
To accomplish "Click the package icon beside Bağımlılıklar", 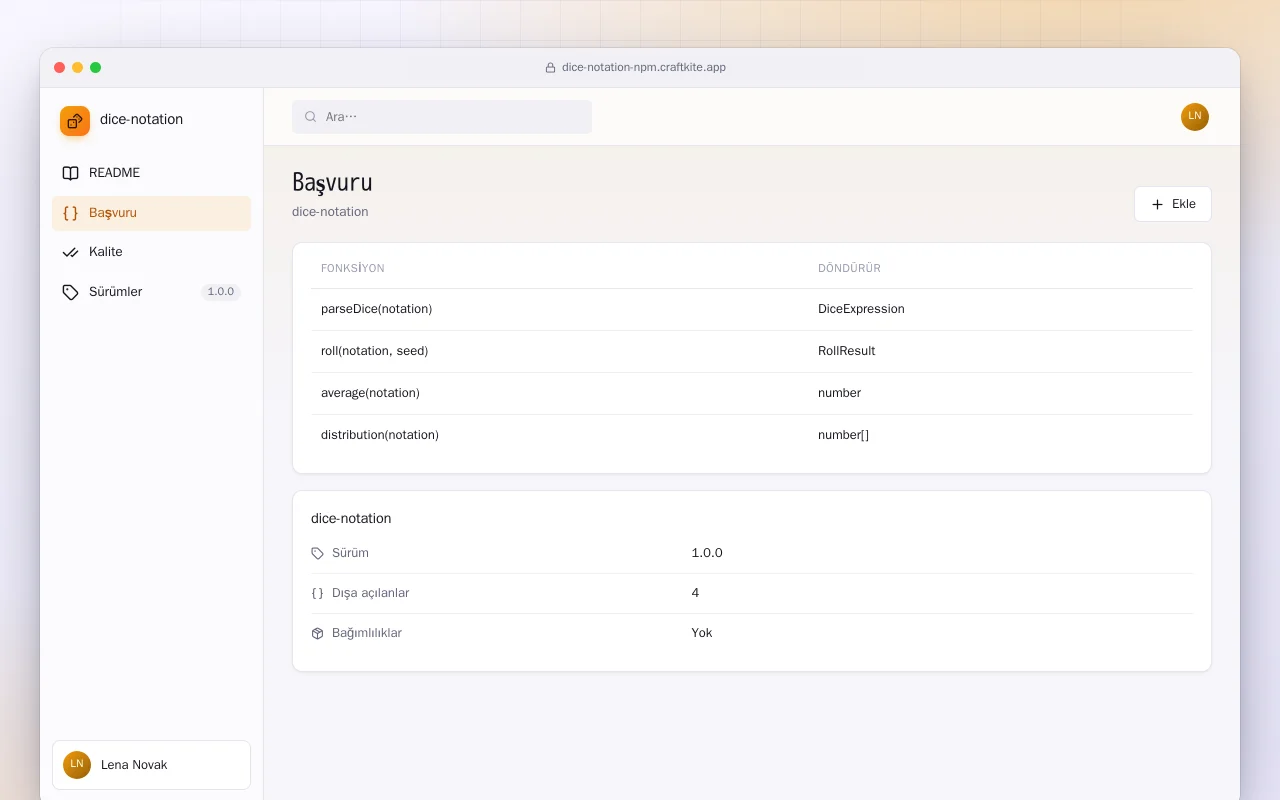I will pyautogui.click(x=318, y=633).
